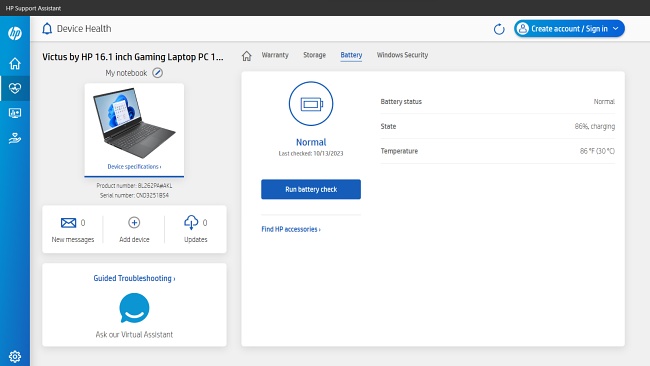The image size is (650, 366).
Task: Click the Normal value in Battery status row
Action: click(x=604, y=102)
